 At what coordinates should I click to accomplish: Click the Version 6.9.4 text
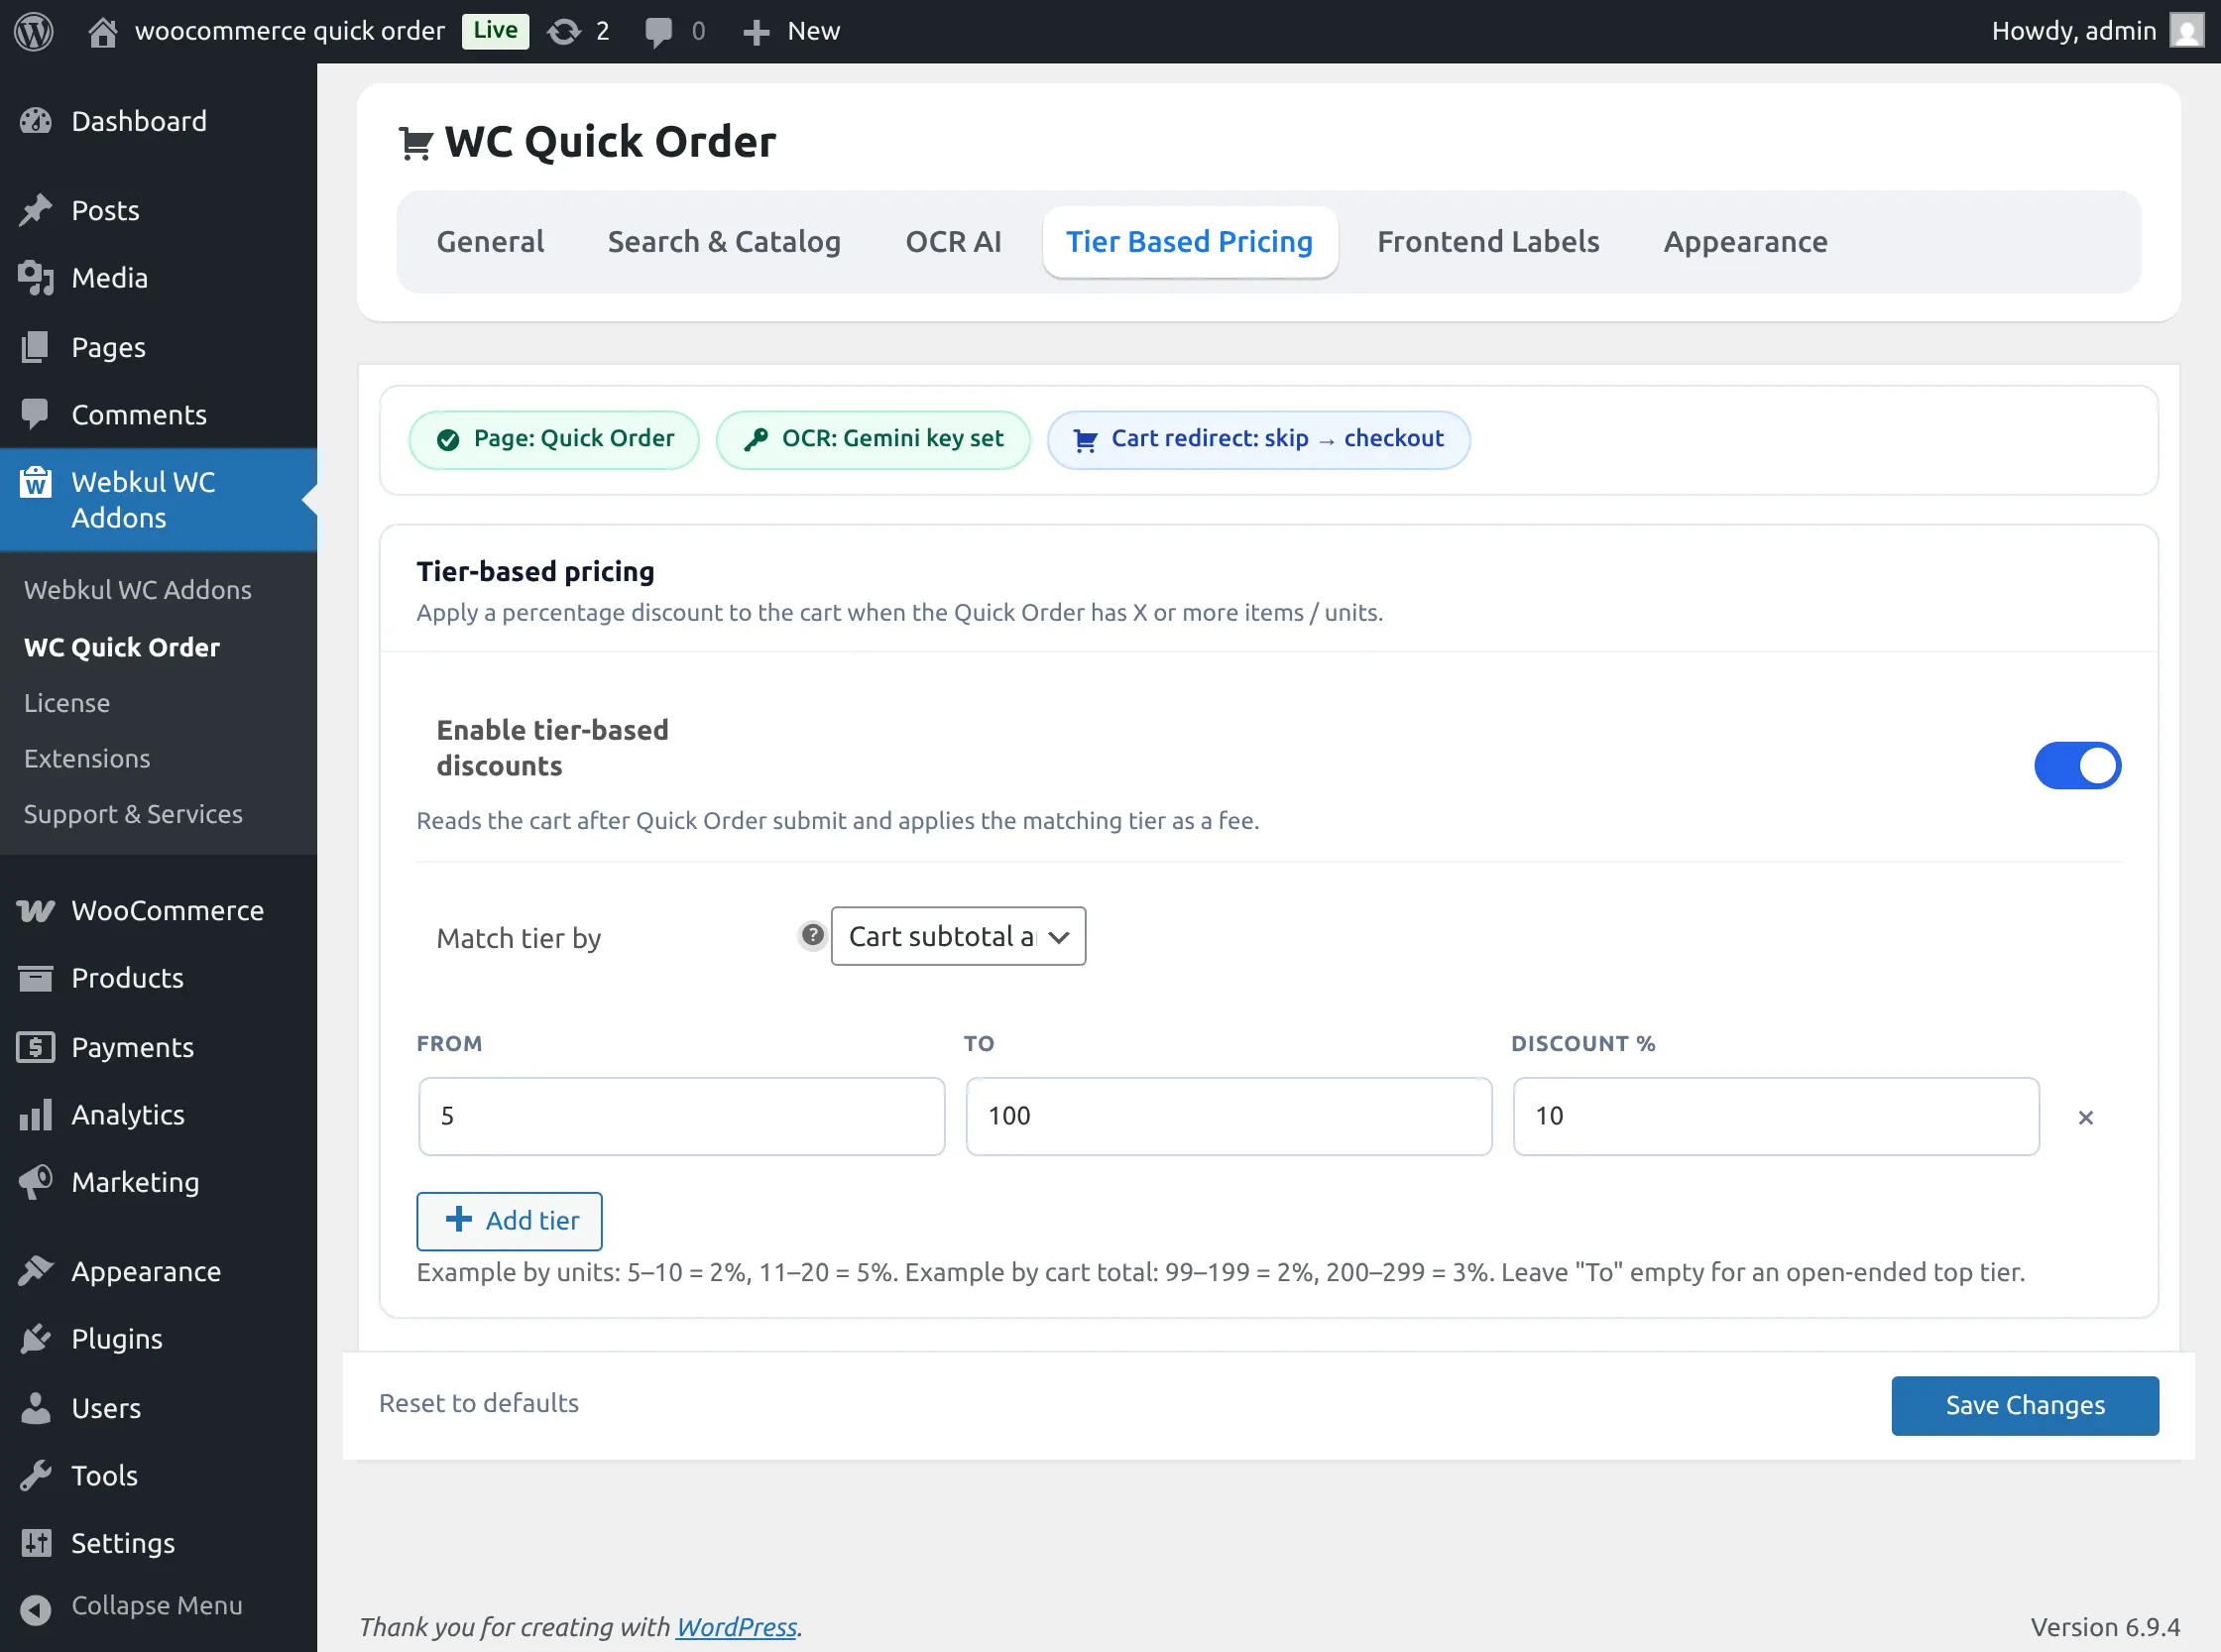click(x=2105, y=1627)
